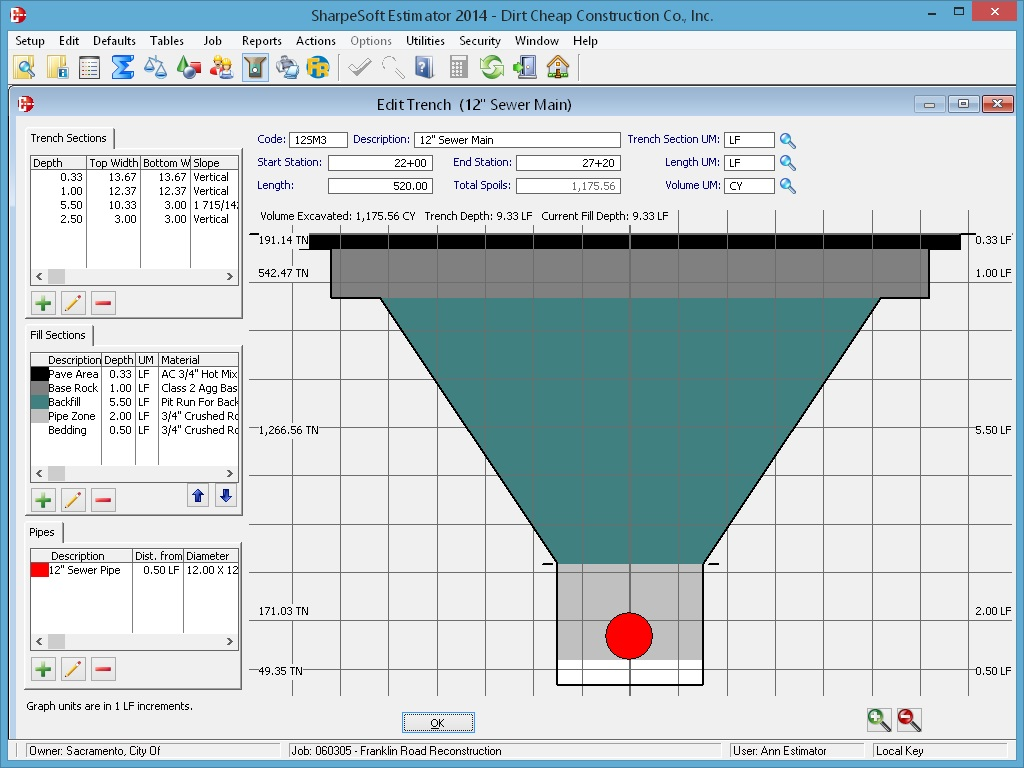Open the Length UM lookup magnifier

click(x=787, y=163)
